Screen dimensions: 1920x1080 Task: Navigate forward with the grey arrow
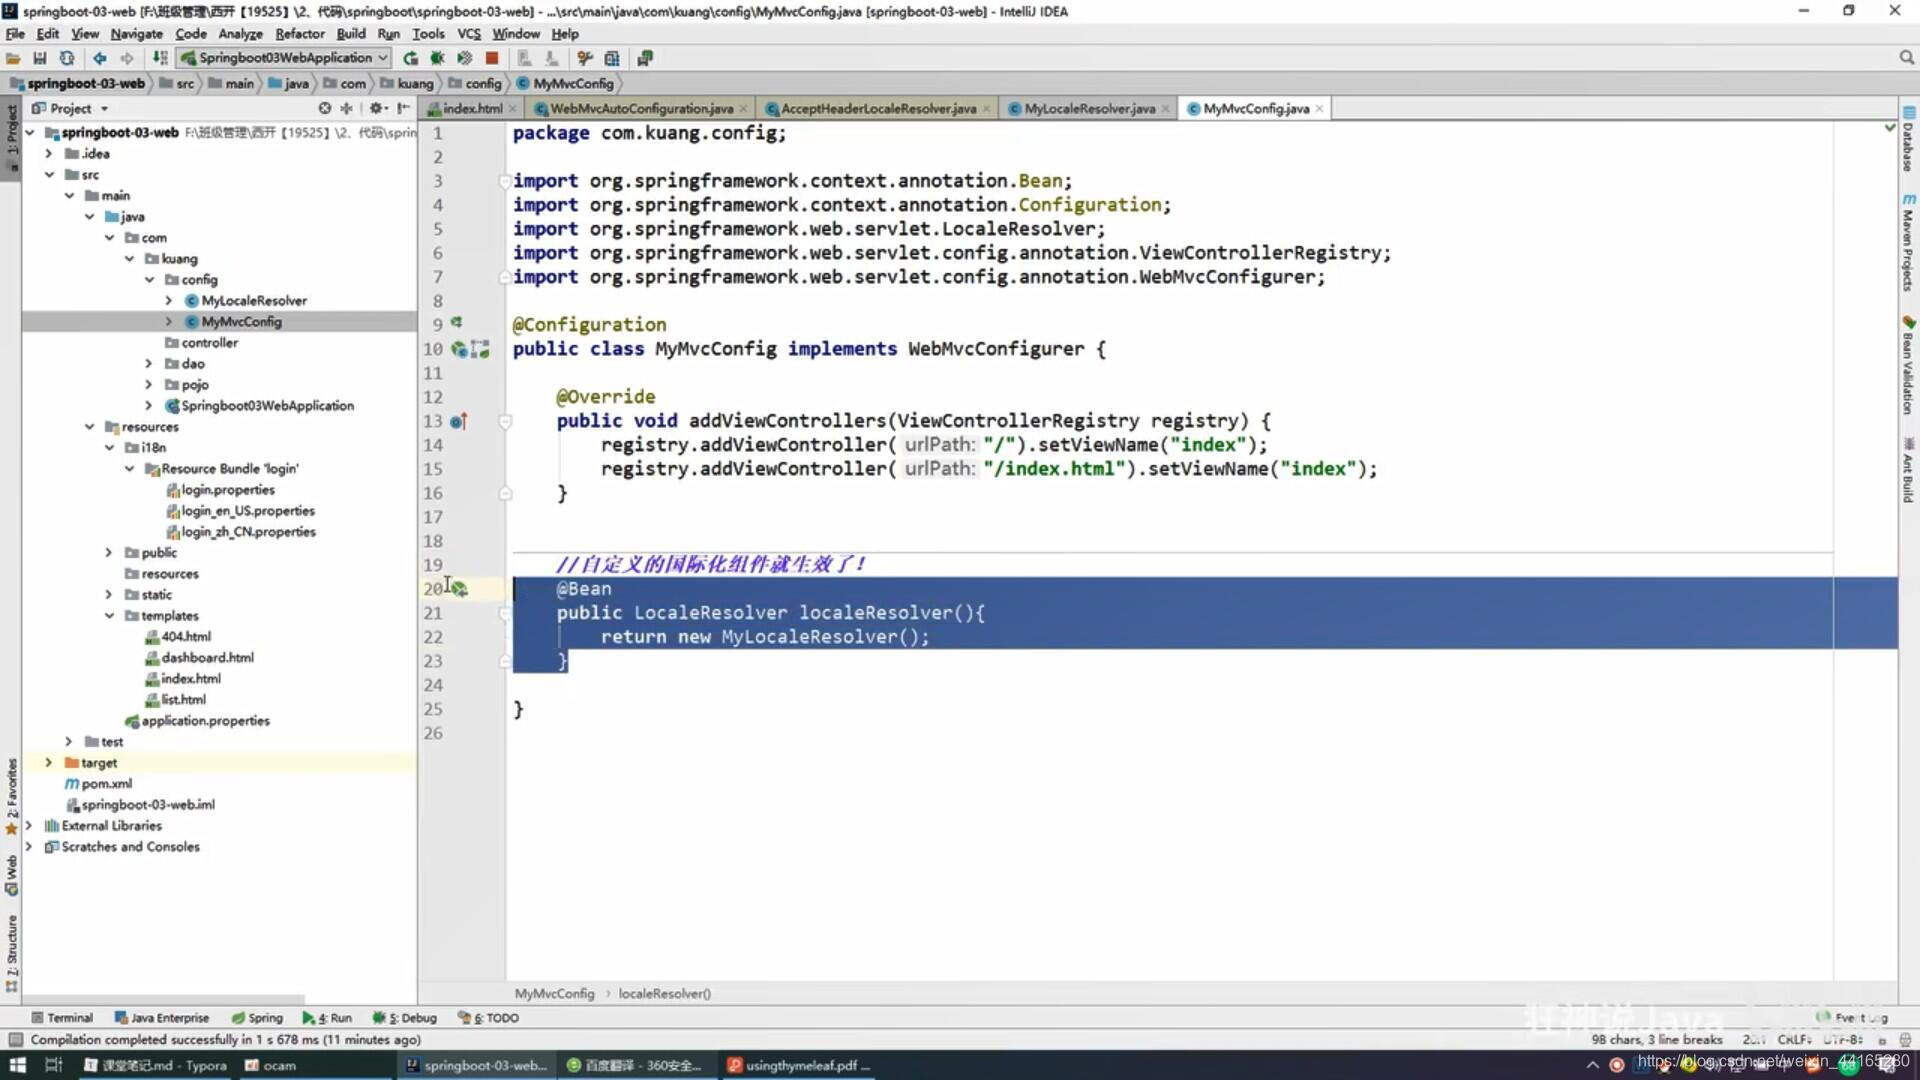pos(127,58)
